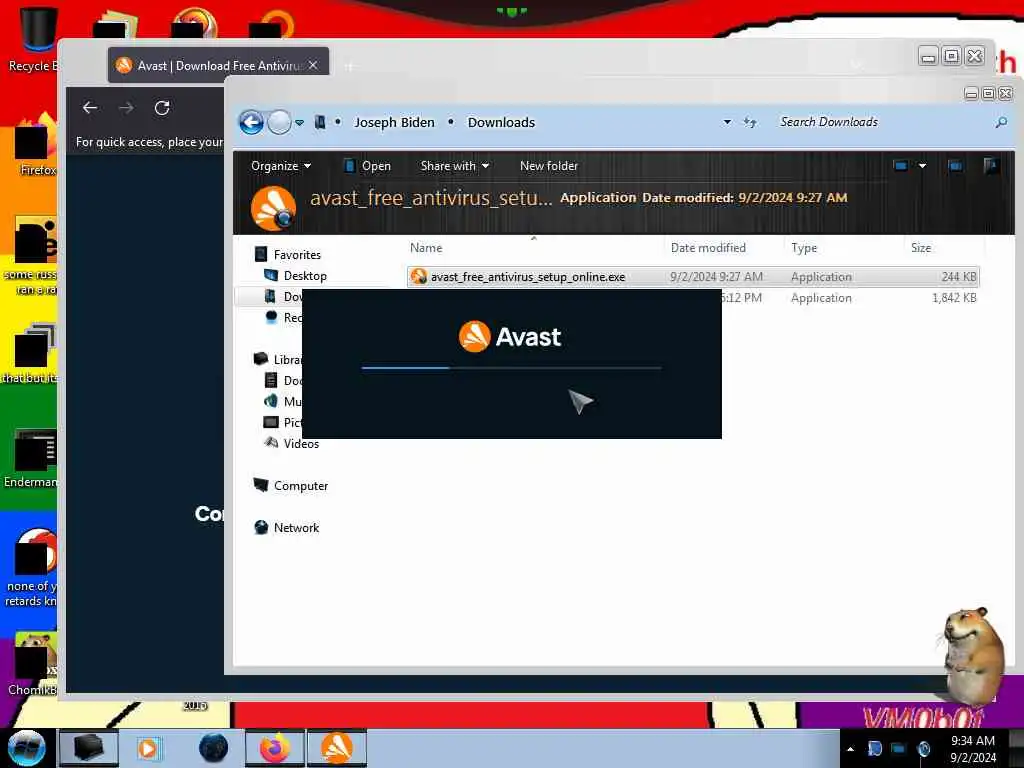Click the dark globe taskbar icon
This screenshot has width=1024, height=768.
[213, 748]
